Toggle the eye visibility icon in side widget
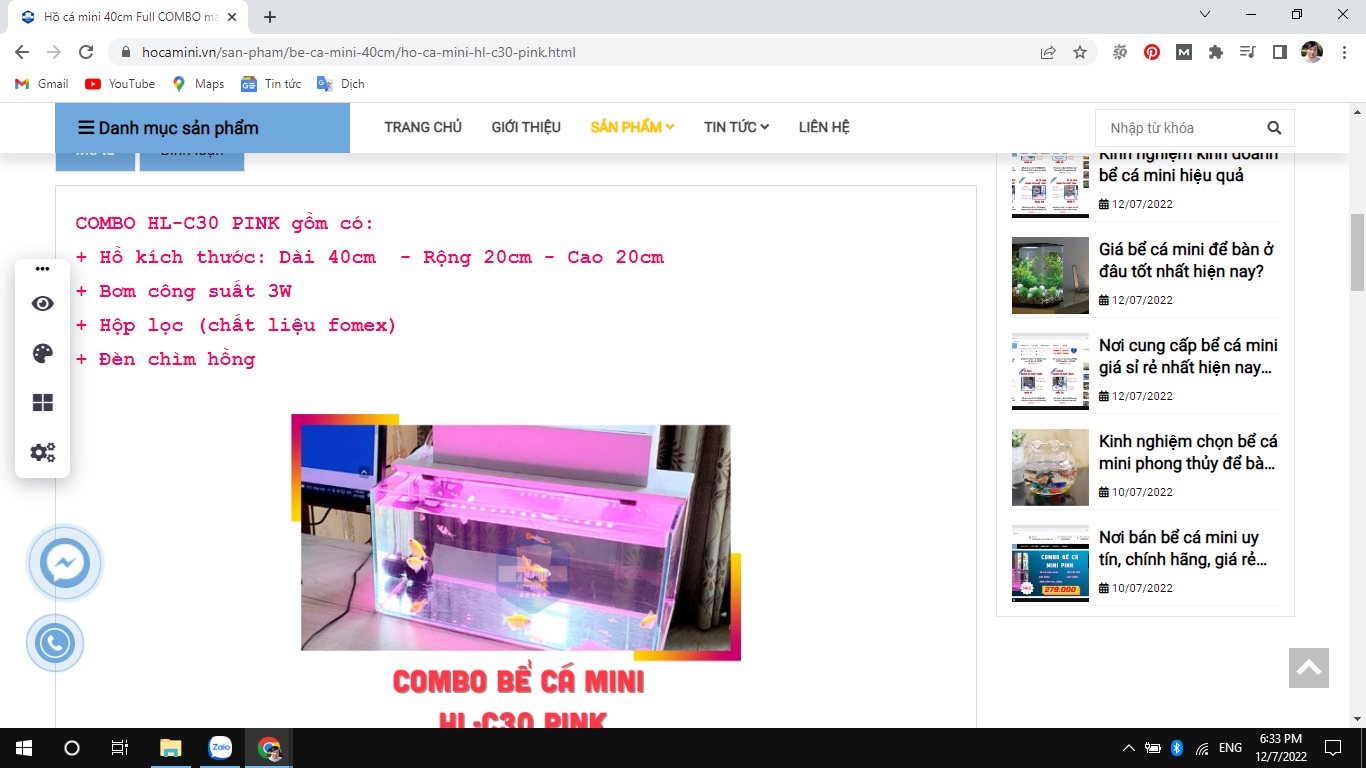This screenshot has height=768, width=1366. (42, 304)
